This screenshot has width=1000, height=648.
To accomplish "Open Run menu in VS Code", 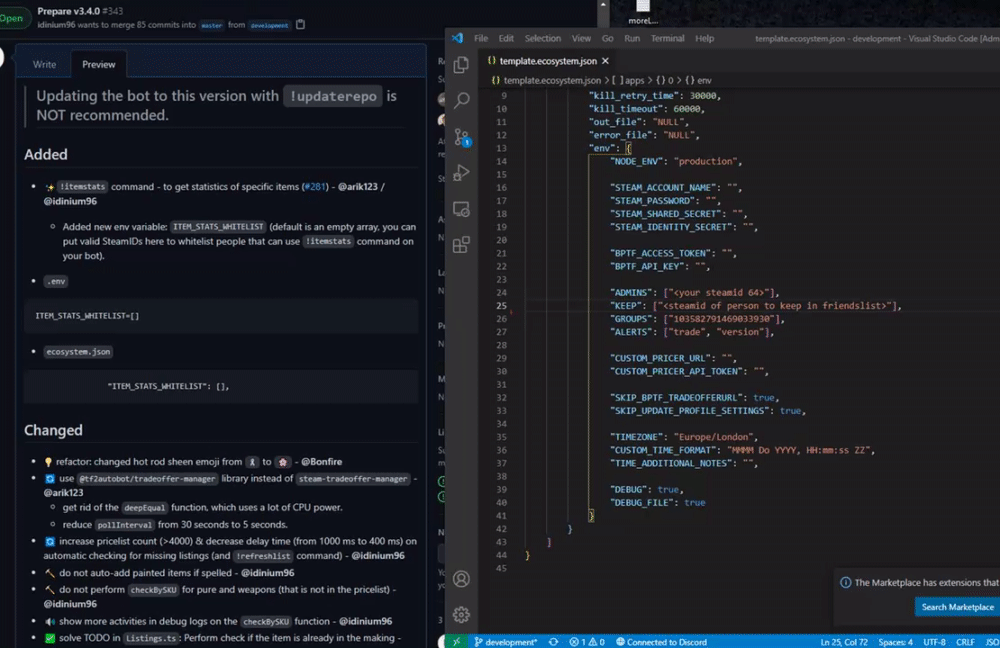I will point(632,38).
